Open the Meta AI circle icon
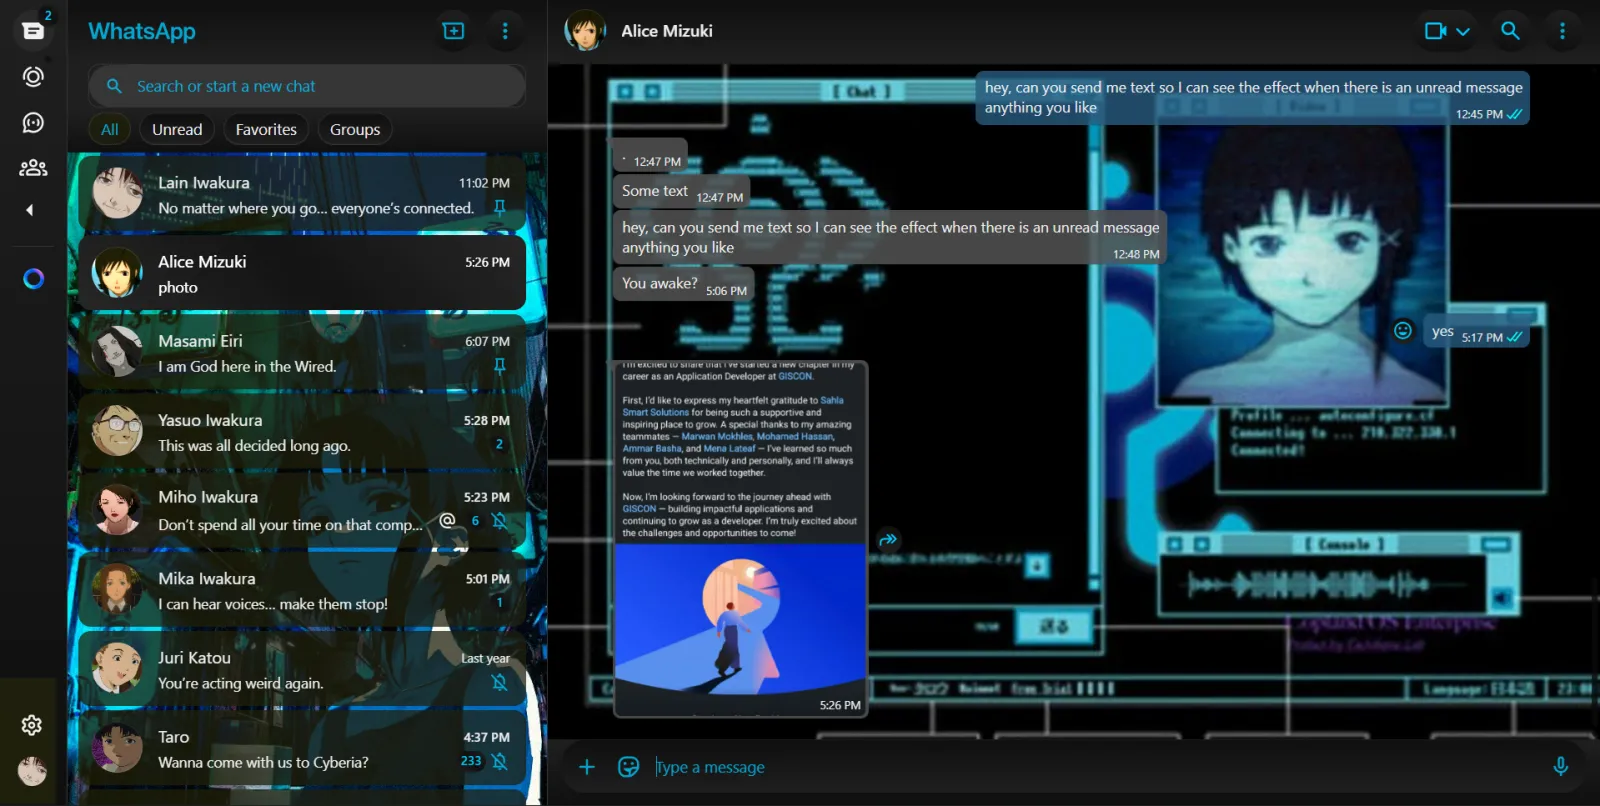1600x806 pixels. click(x=33, y=278)
